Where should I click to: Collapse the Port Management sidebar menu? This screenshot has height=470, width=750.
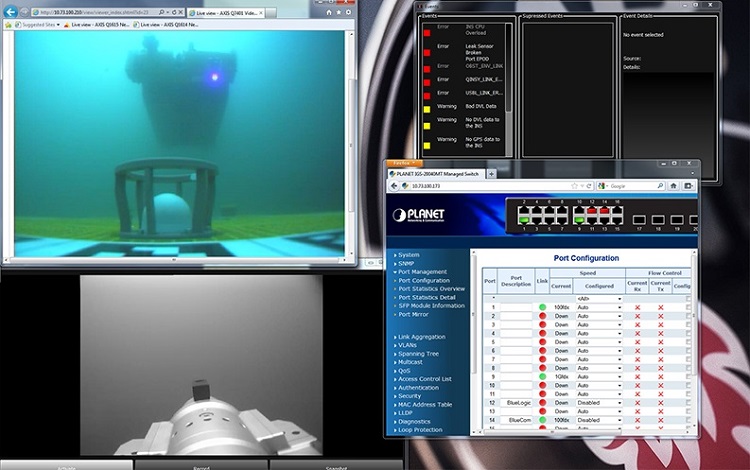pos(420,272)
